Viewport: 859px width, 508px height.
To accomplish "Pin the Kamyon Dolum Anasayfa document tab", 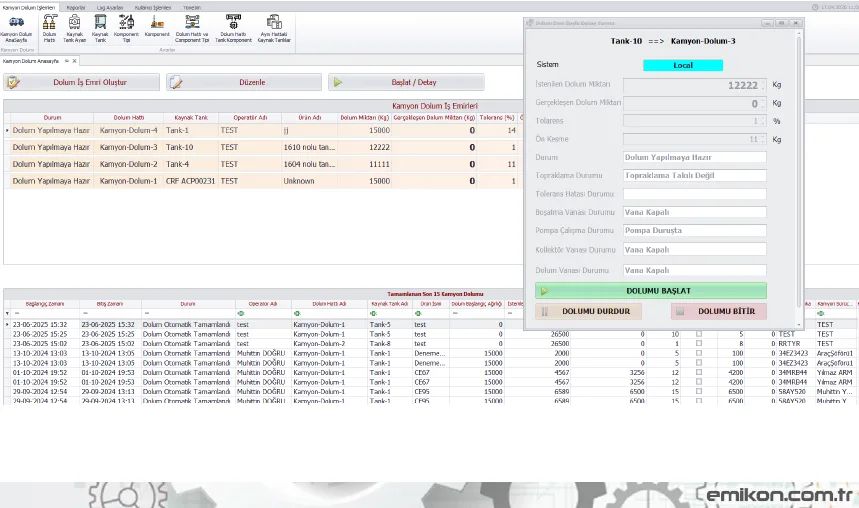I will (67, 61).
